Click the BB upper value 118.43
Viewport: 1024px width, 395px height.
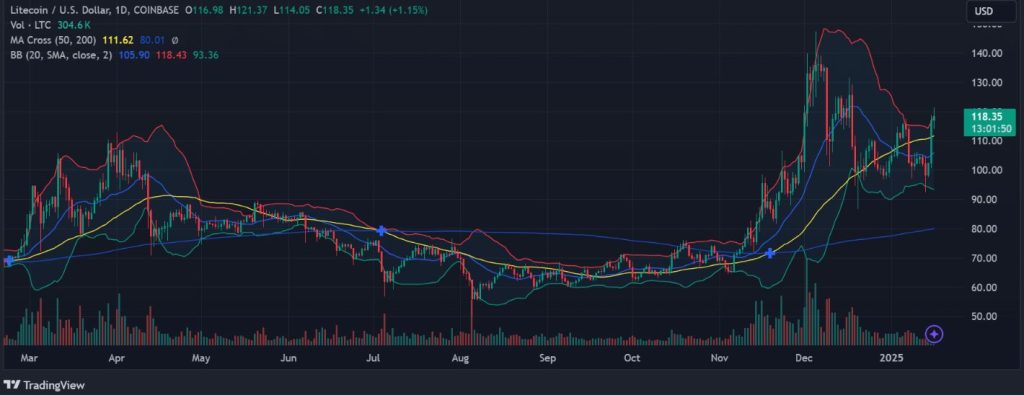tap(170, 55)
